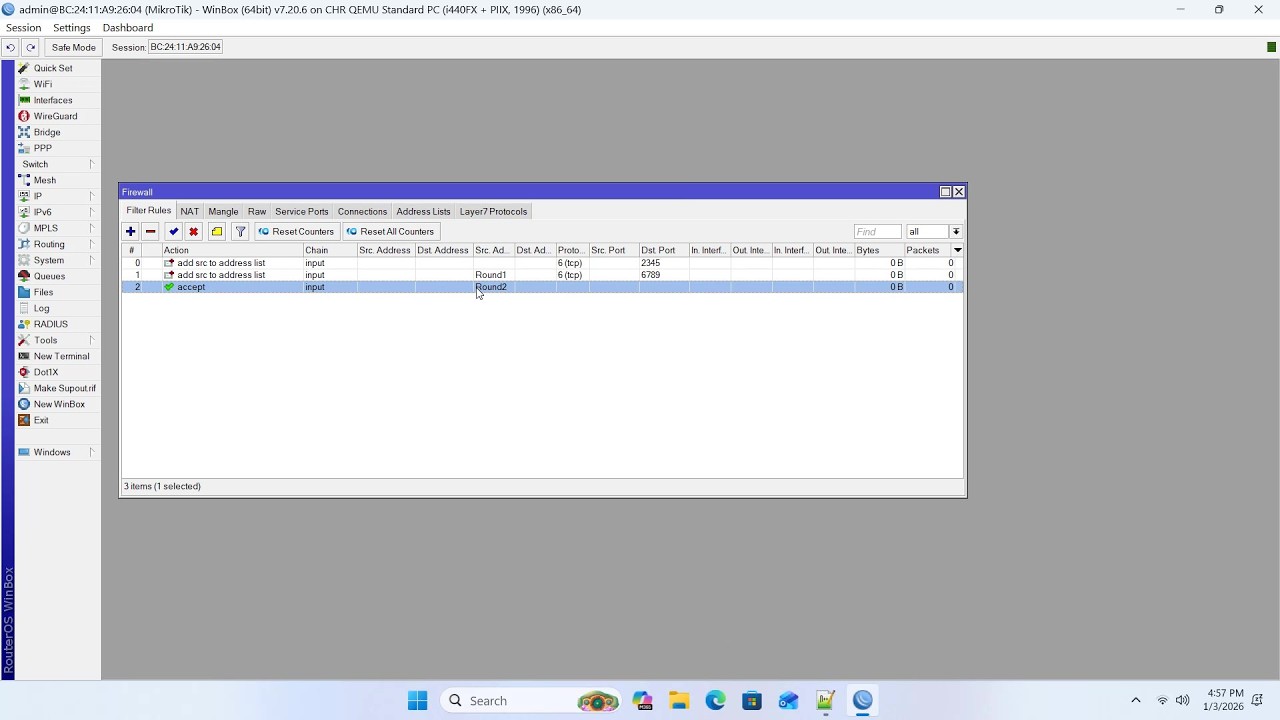1280x720 pixels.
Task: Click Reset Counters button
Action: 296,231
